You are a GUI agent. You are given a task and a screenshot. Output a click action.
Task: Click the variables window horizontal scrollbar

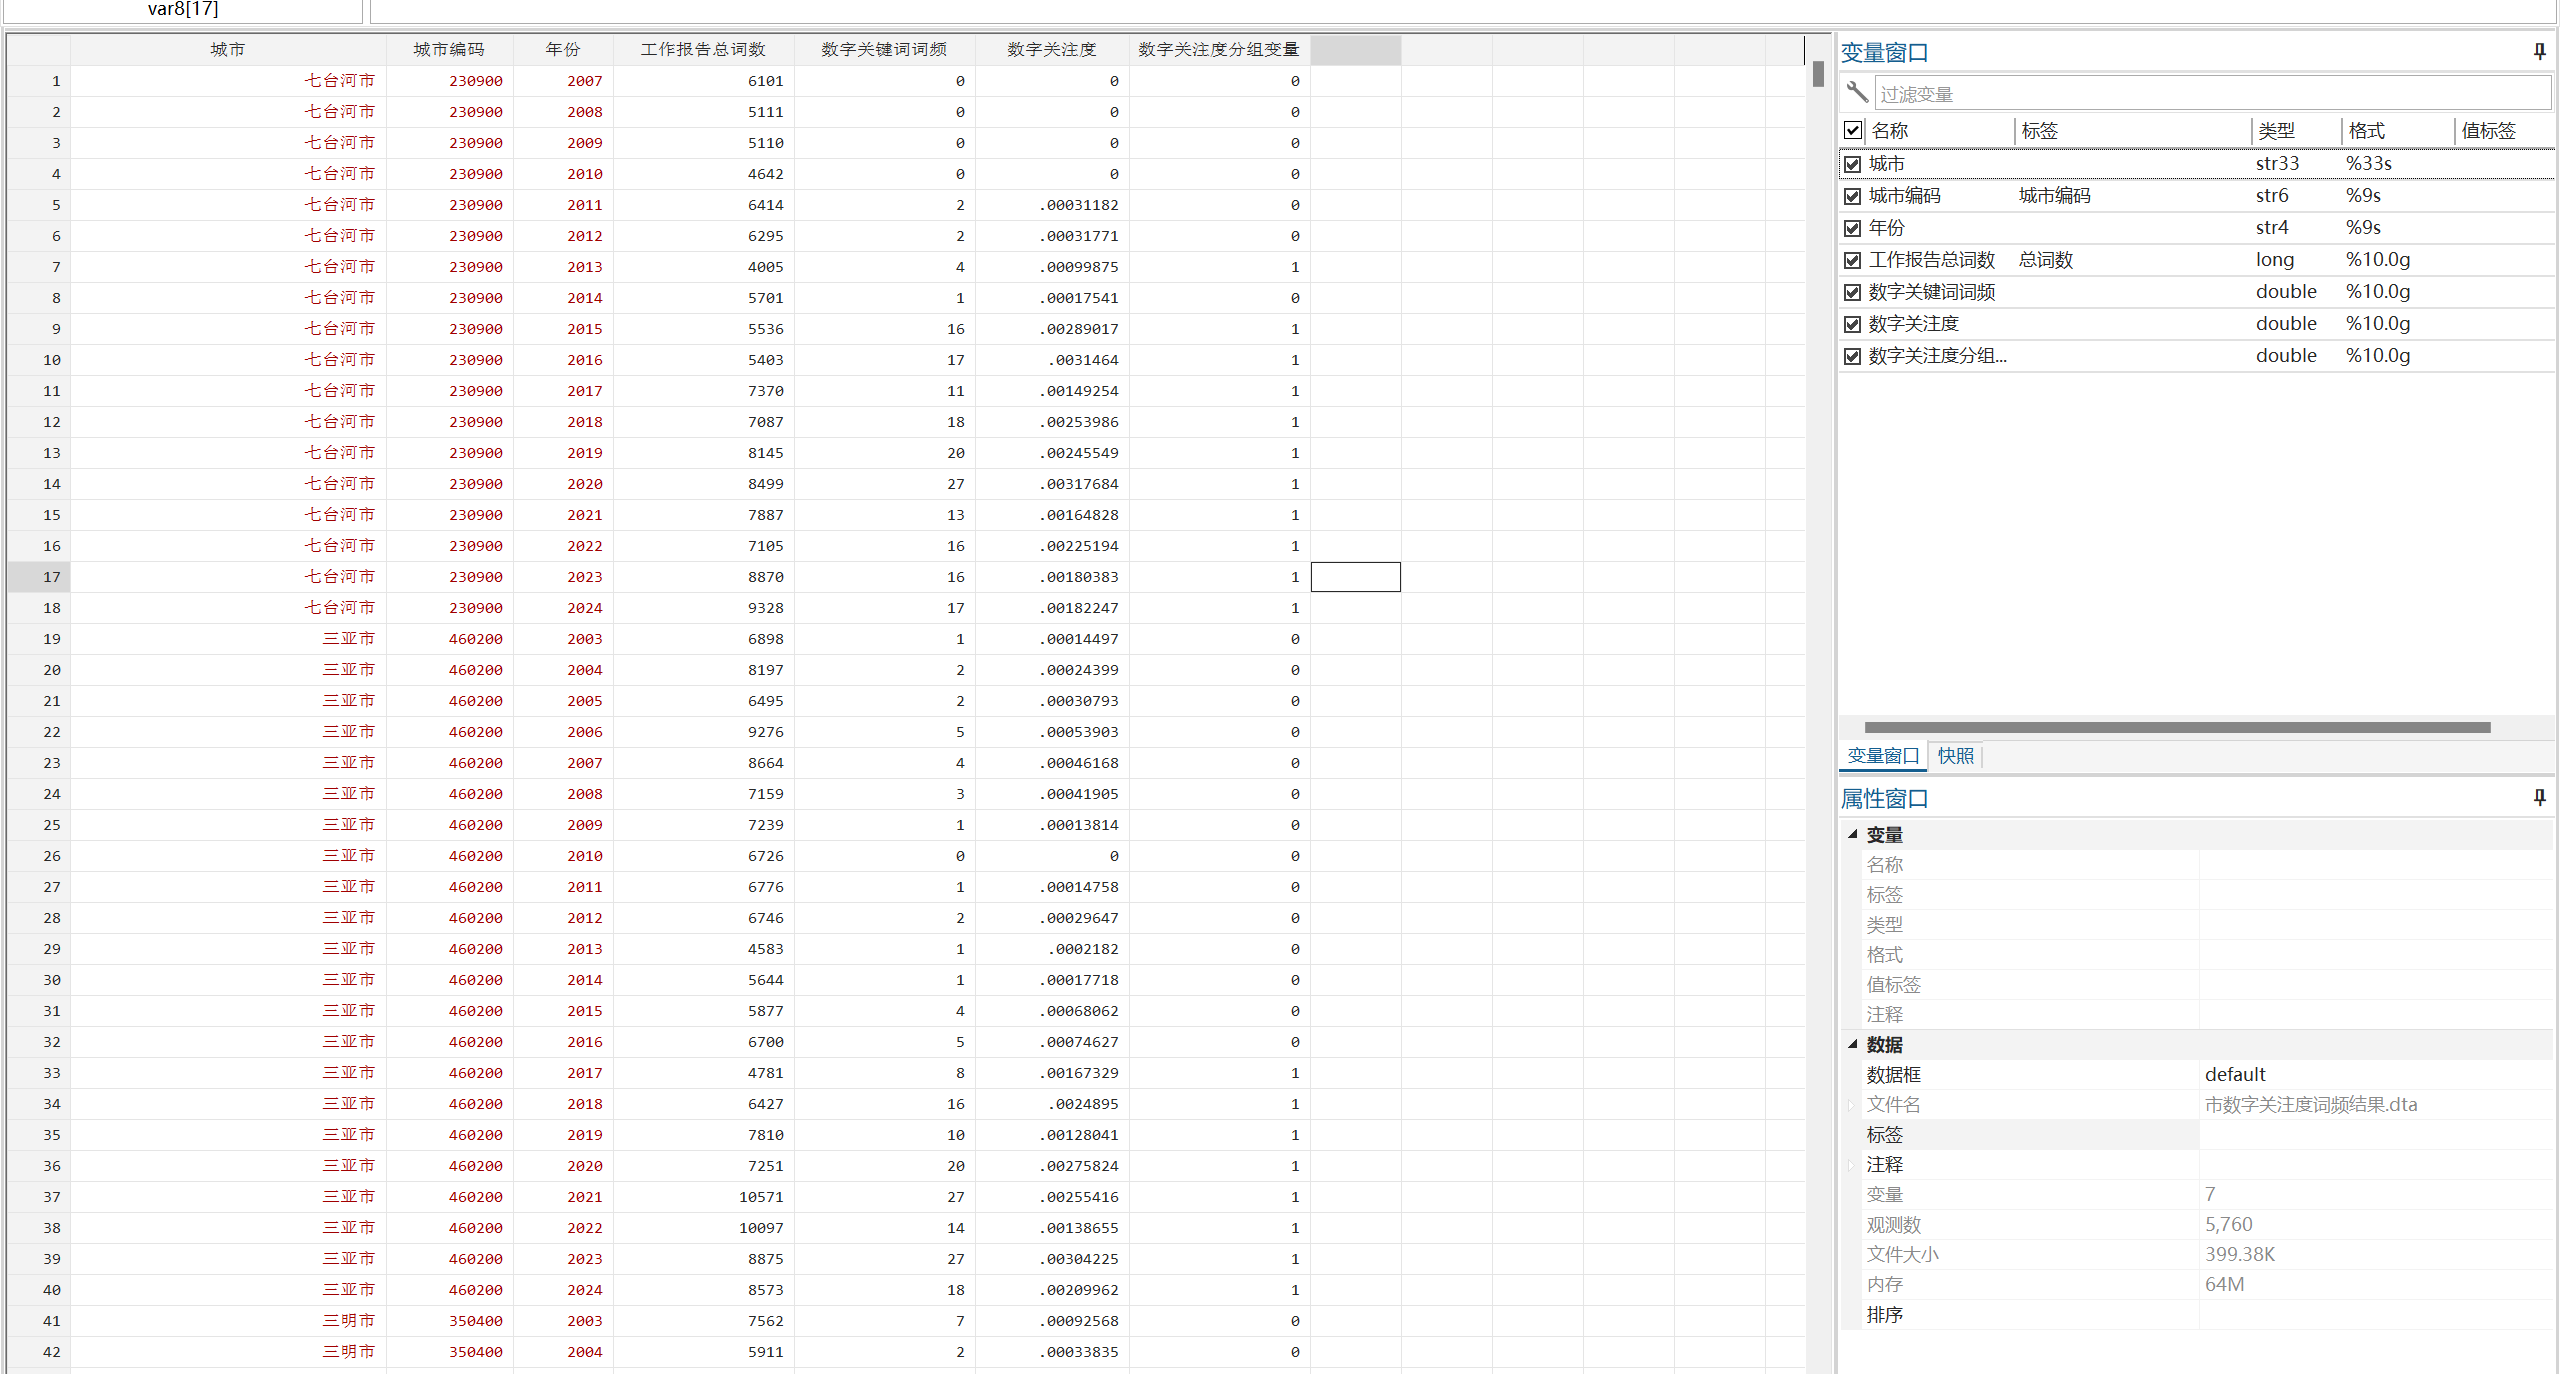click(x=2177, y=727)
